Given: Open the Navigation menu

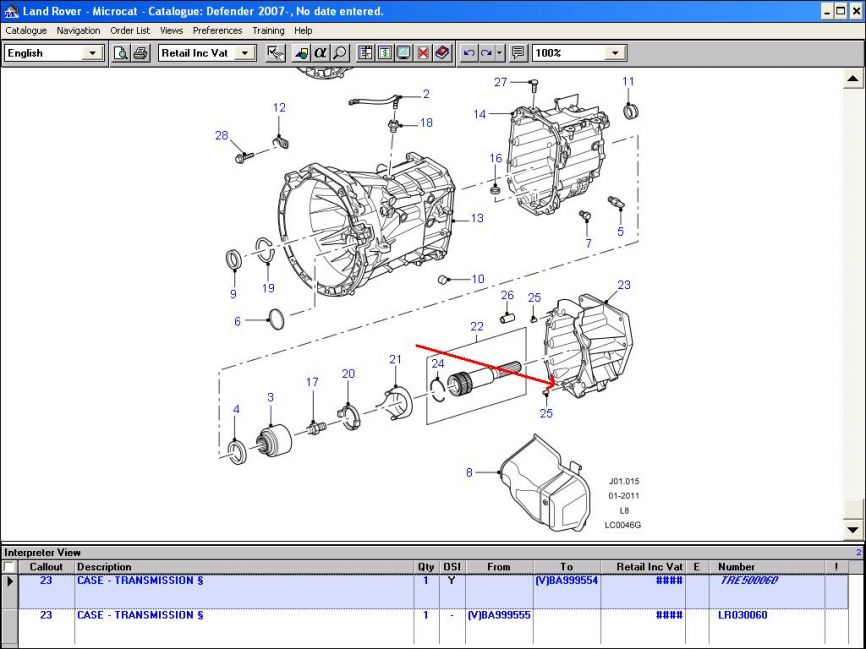Looking at the screenshot, I should point(78,31).
